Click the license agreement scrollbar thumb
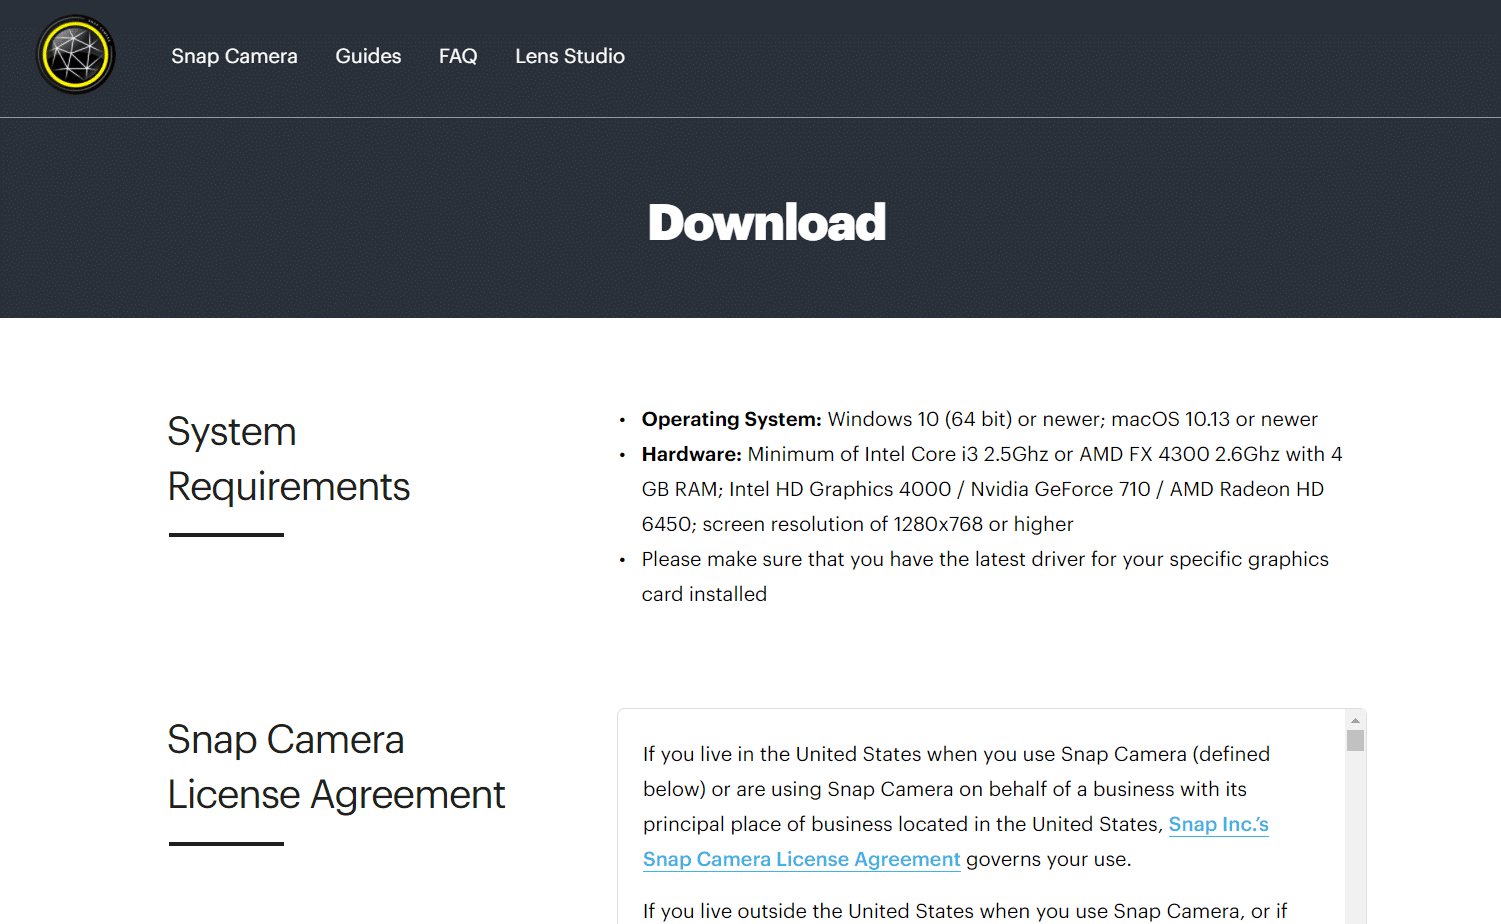The width and height of the screenshot is (1501, 924). pyautogui.click(x=1355, y=740)
